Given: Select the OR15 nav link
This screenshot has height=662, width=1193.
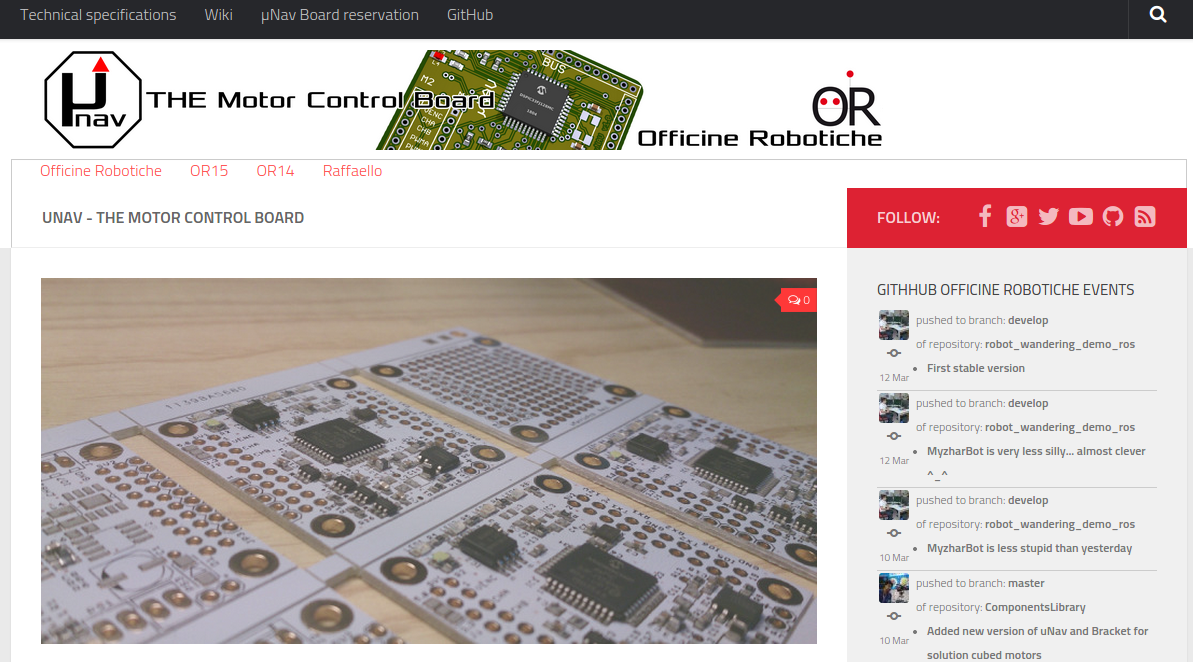Looking at the screenshot, I should coord(209,170).
